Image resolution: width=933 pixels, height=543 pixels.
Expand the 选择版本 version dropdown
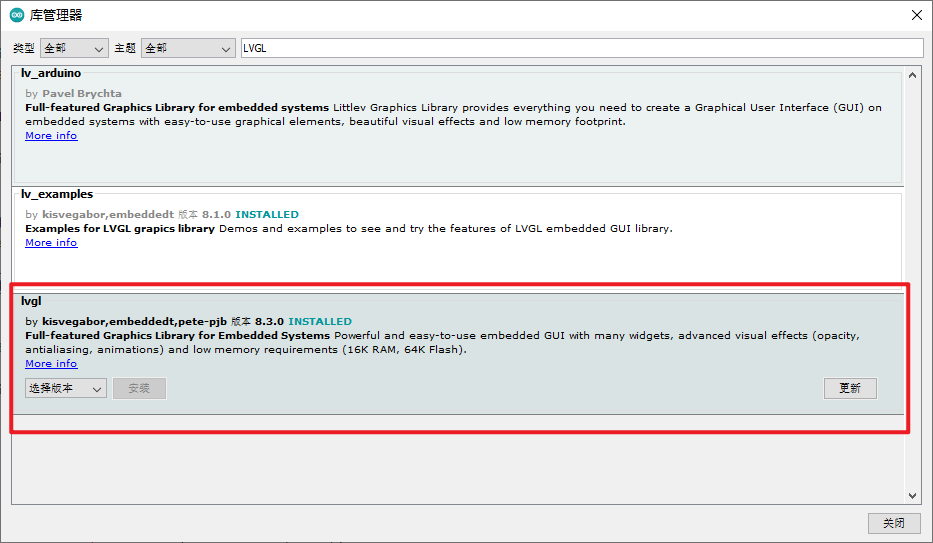click(66, 388)
